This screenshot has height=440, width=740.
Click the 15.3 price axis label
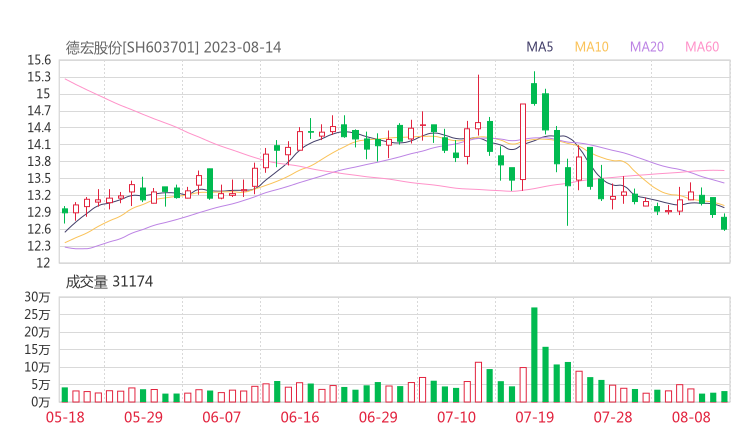39,77
